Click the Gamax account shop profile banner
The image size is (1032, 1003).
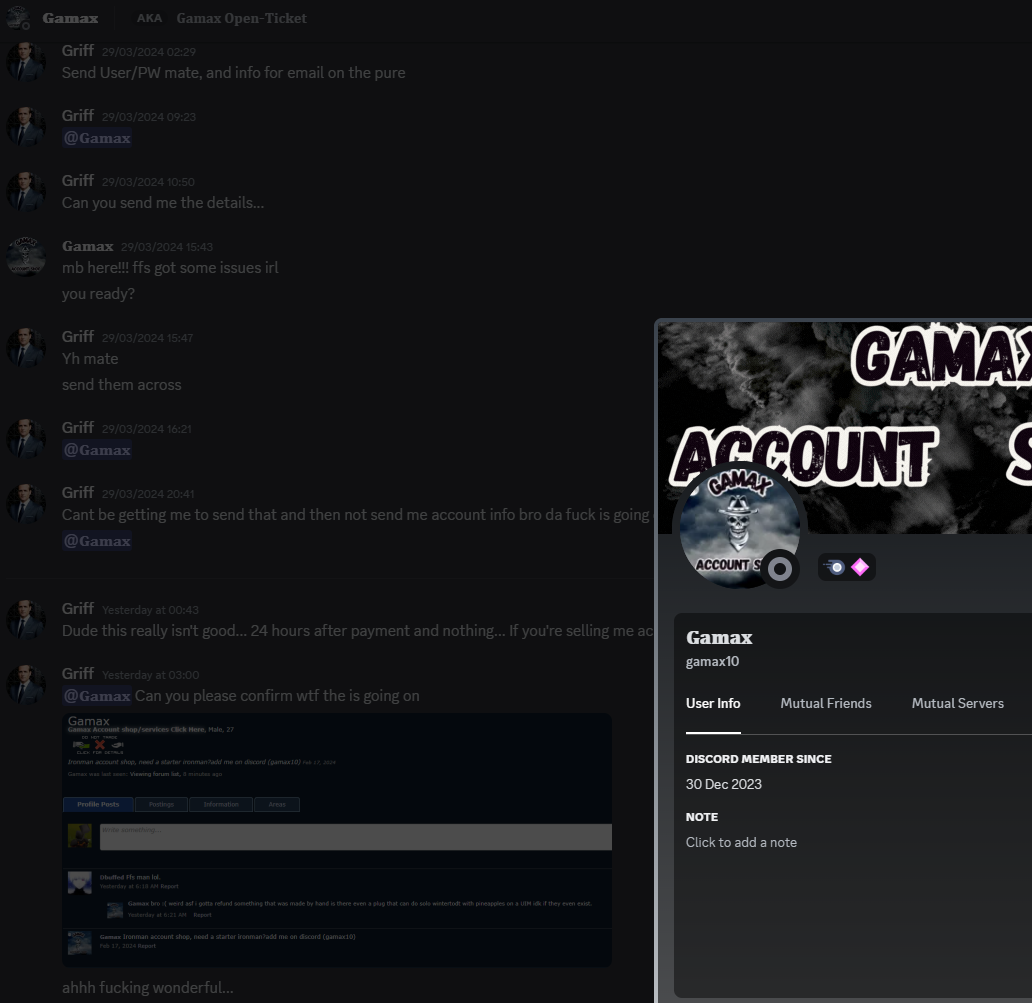tap(845, 426)
